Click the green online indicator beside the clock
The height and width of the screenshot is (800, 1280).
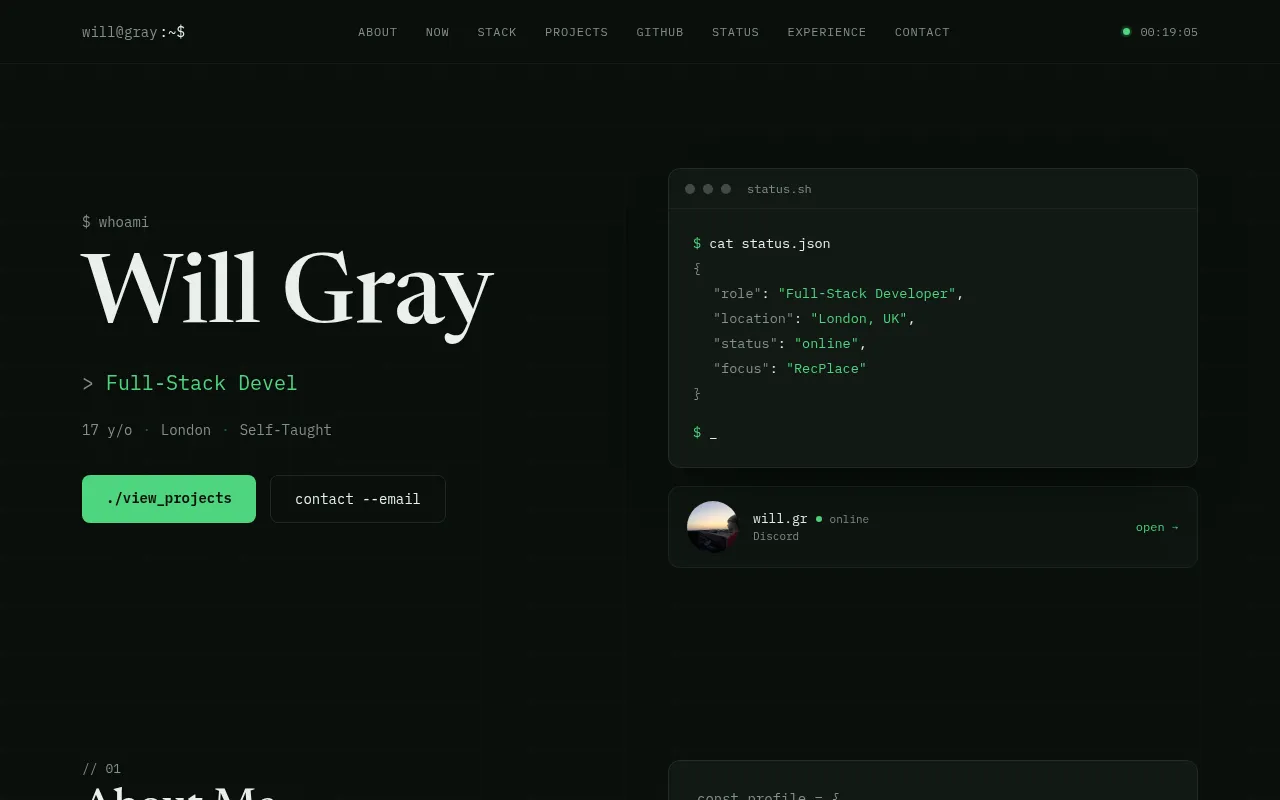1126,32
